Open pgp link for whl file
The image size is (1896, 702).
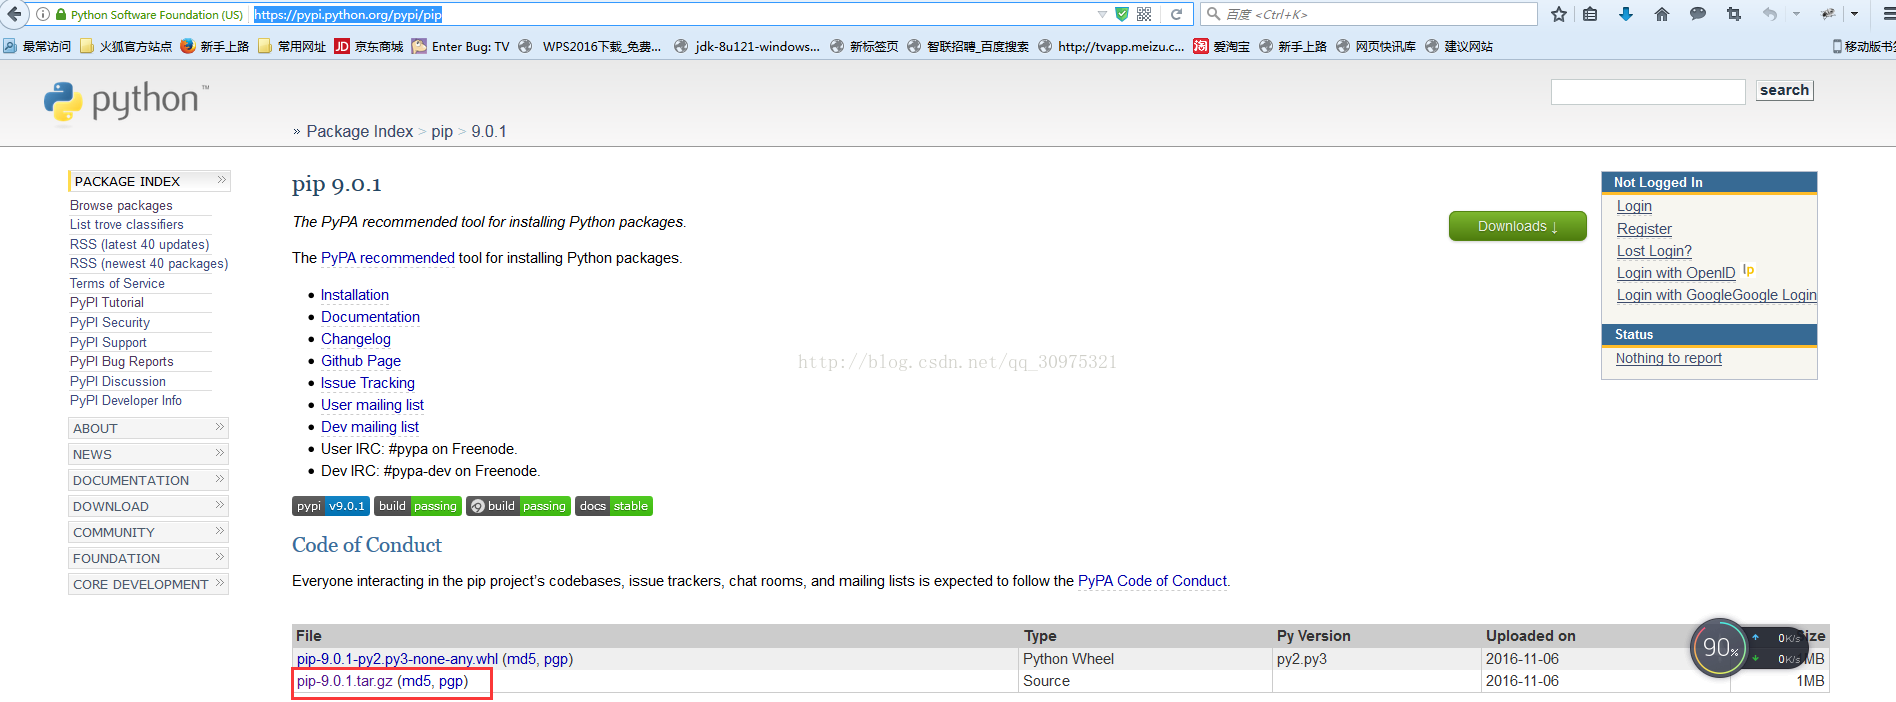tap(556, 659)
